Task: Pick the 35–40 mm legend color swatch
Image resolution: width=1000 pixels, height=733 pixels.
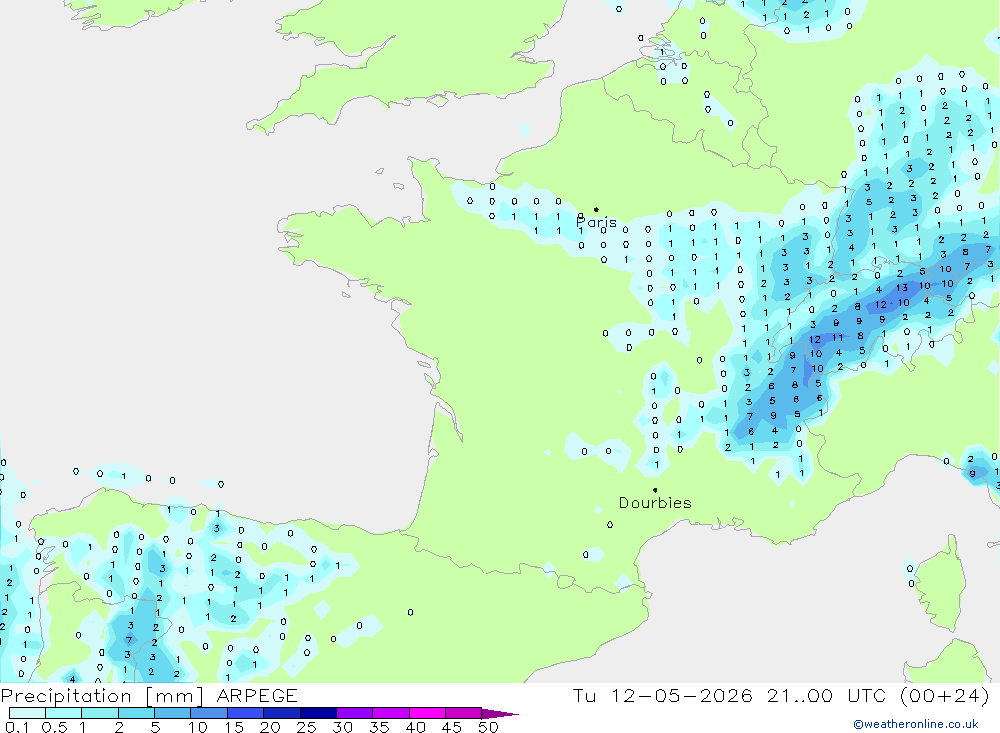Action: click(x=391, y=713)
